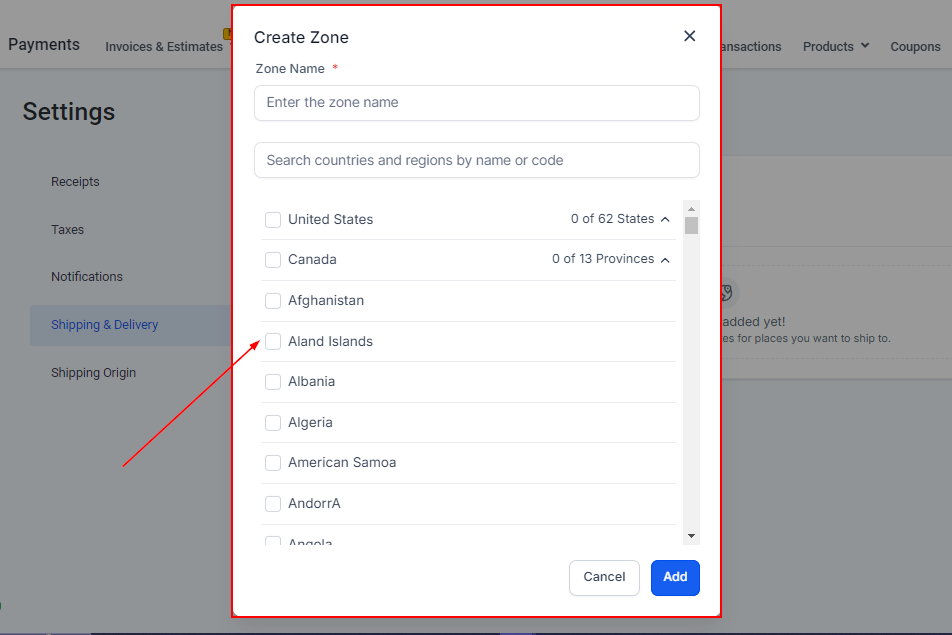The width and height of the screenshot is (952, 635).
Task: Open the Products dropdown menu
Action: [836, 46]
